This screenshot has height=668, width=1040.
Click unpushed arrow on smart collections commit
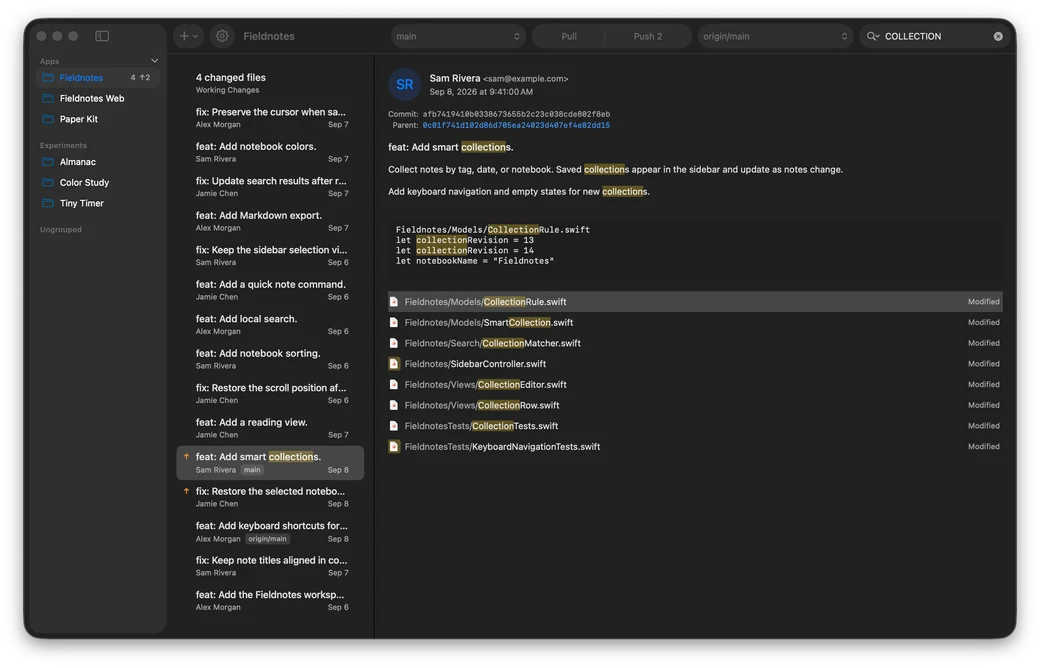click(x=186, y=456)
